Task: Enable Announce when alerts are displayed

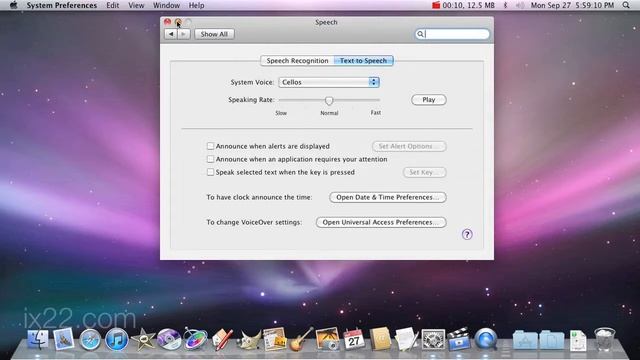Action: pyautogui.click(x=210, y=146)
